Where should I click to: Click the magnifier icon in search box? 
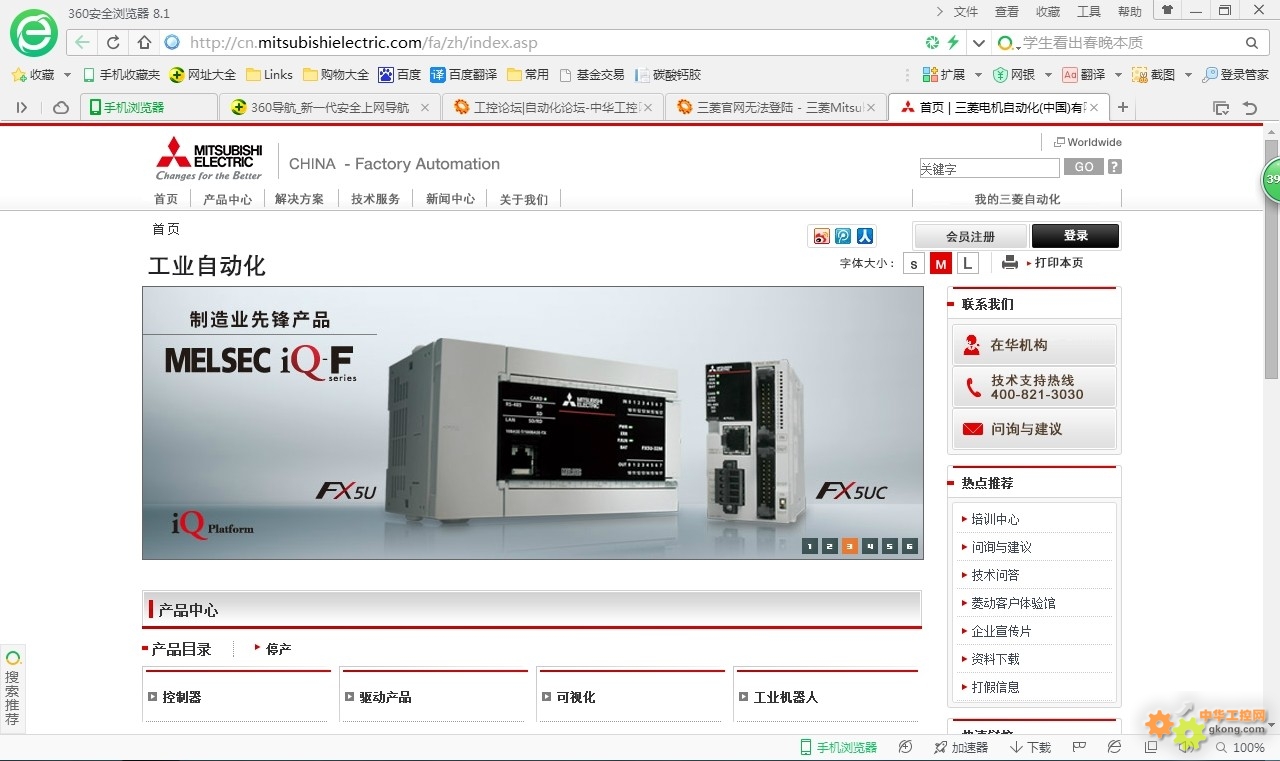1251,43
